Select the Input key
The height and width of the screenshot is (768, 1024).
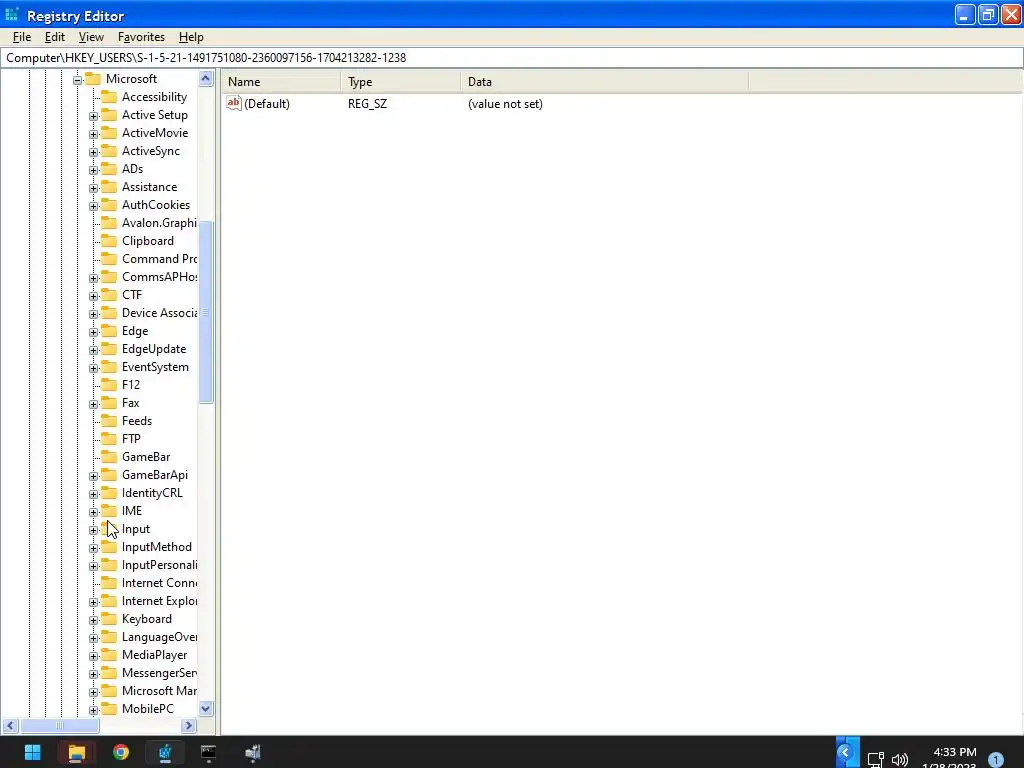136,529
